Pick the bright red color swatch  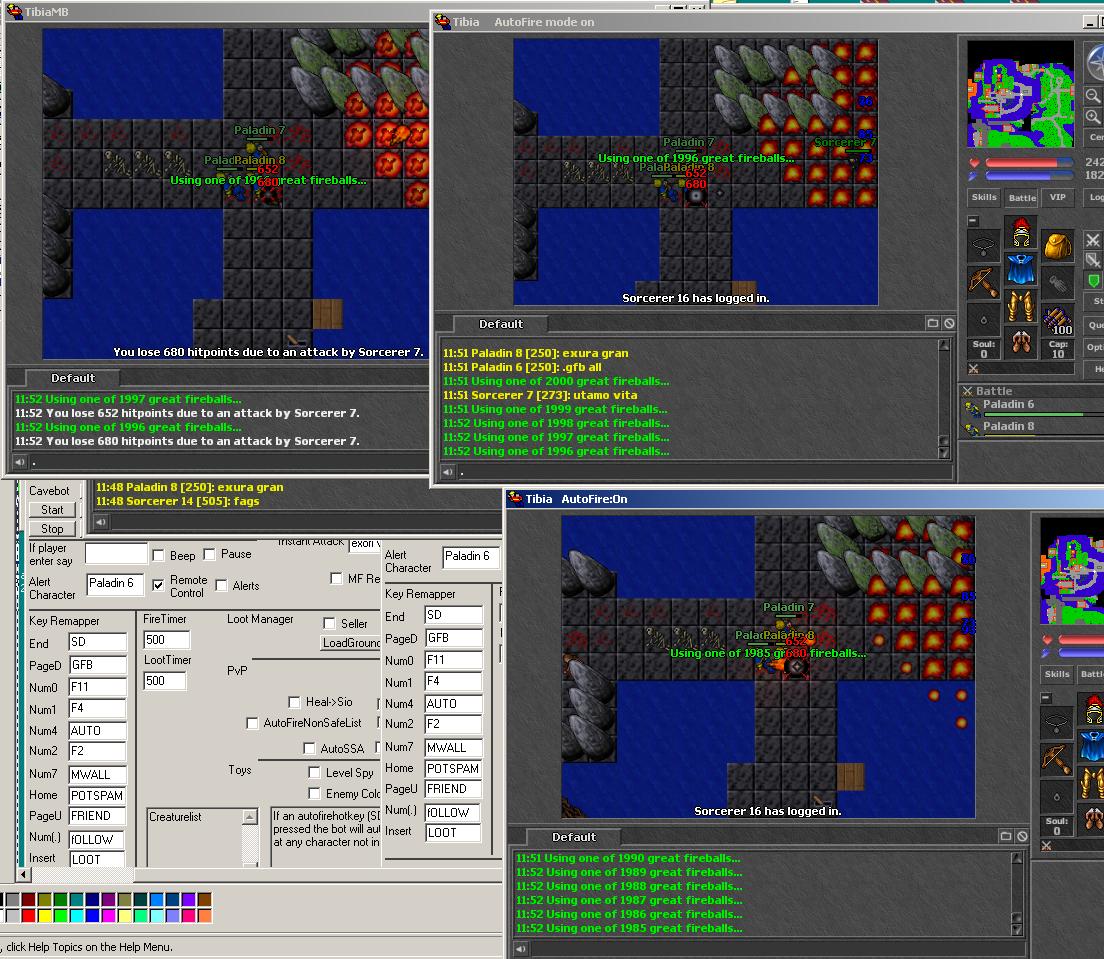coord(29,915)
